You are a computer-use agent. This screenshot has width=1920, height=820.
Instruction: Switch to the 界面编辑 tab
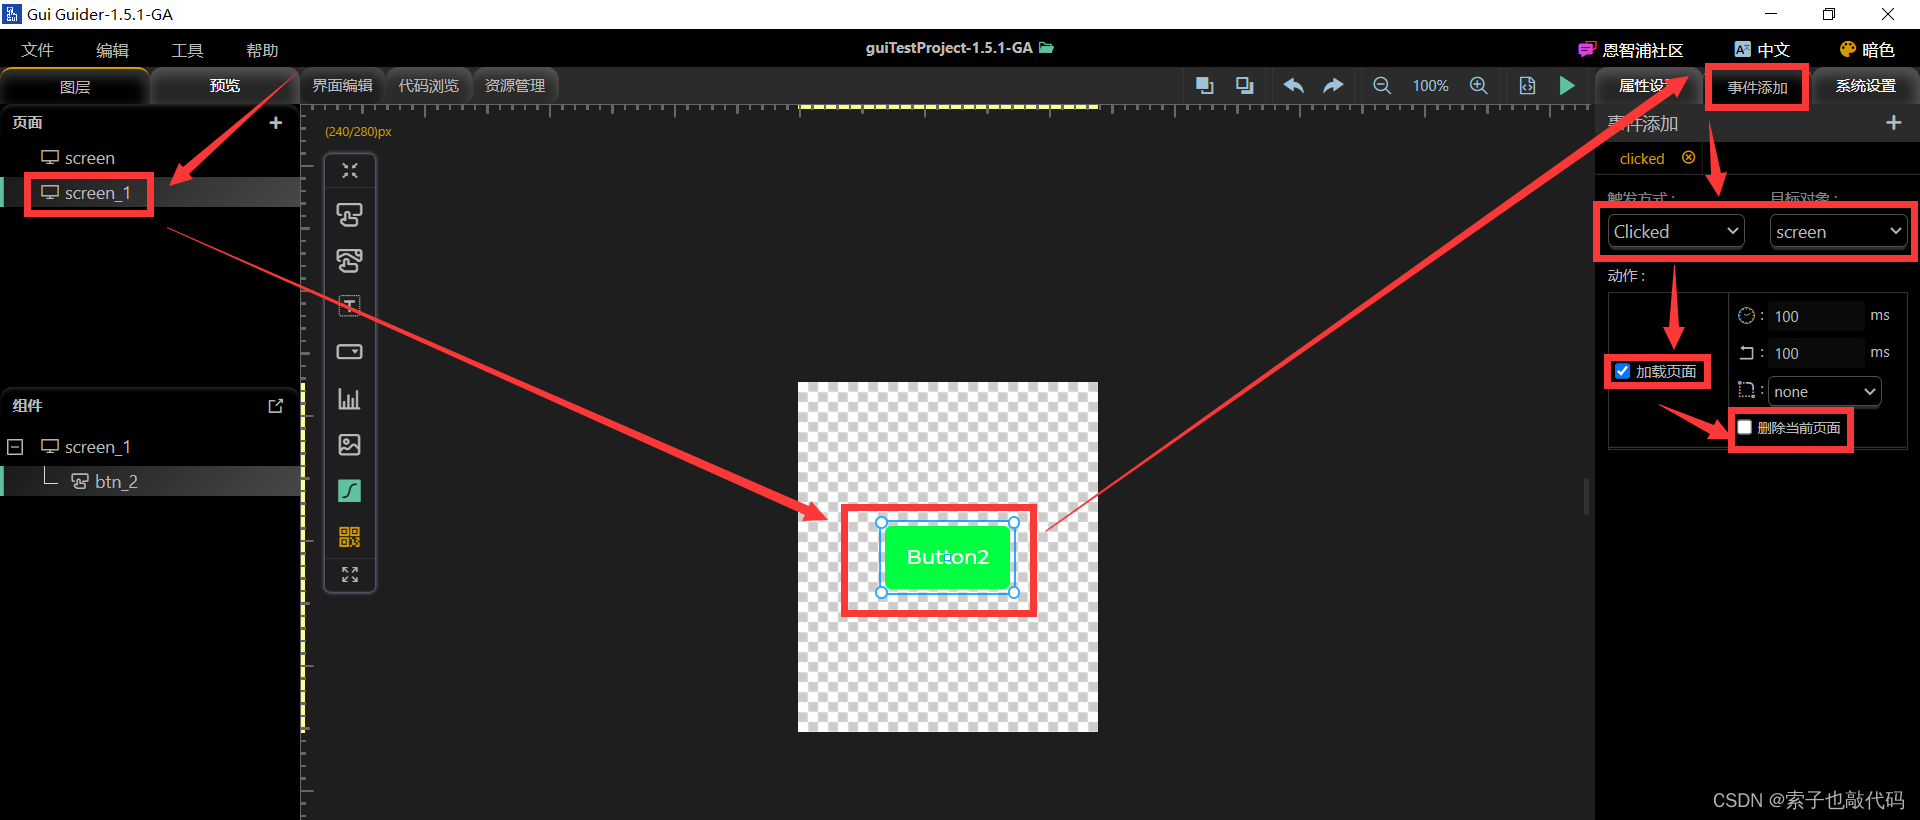point(342,86)
